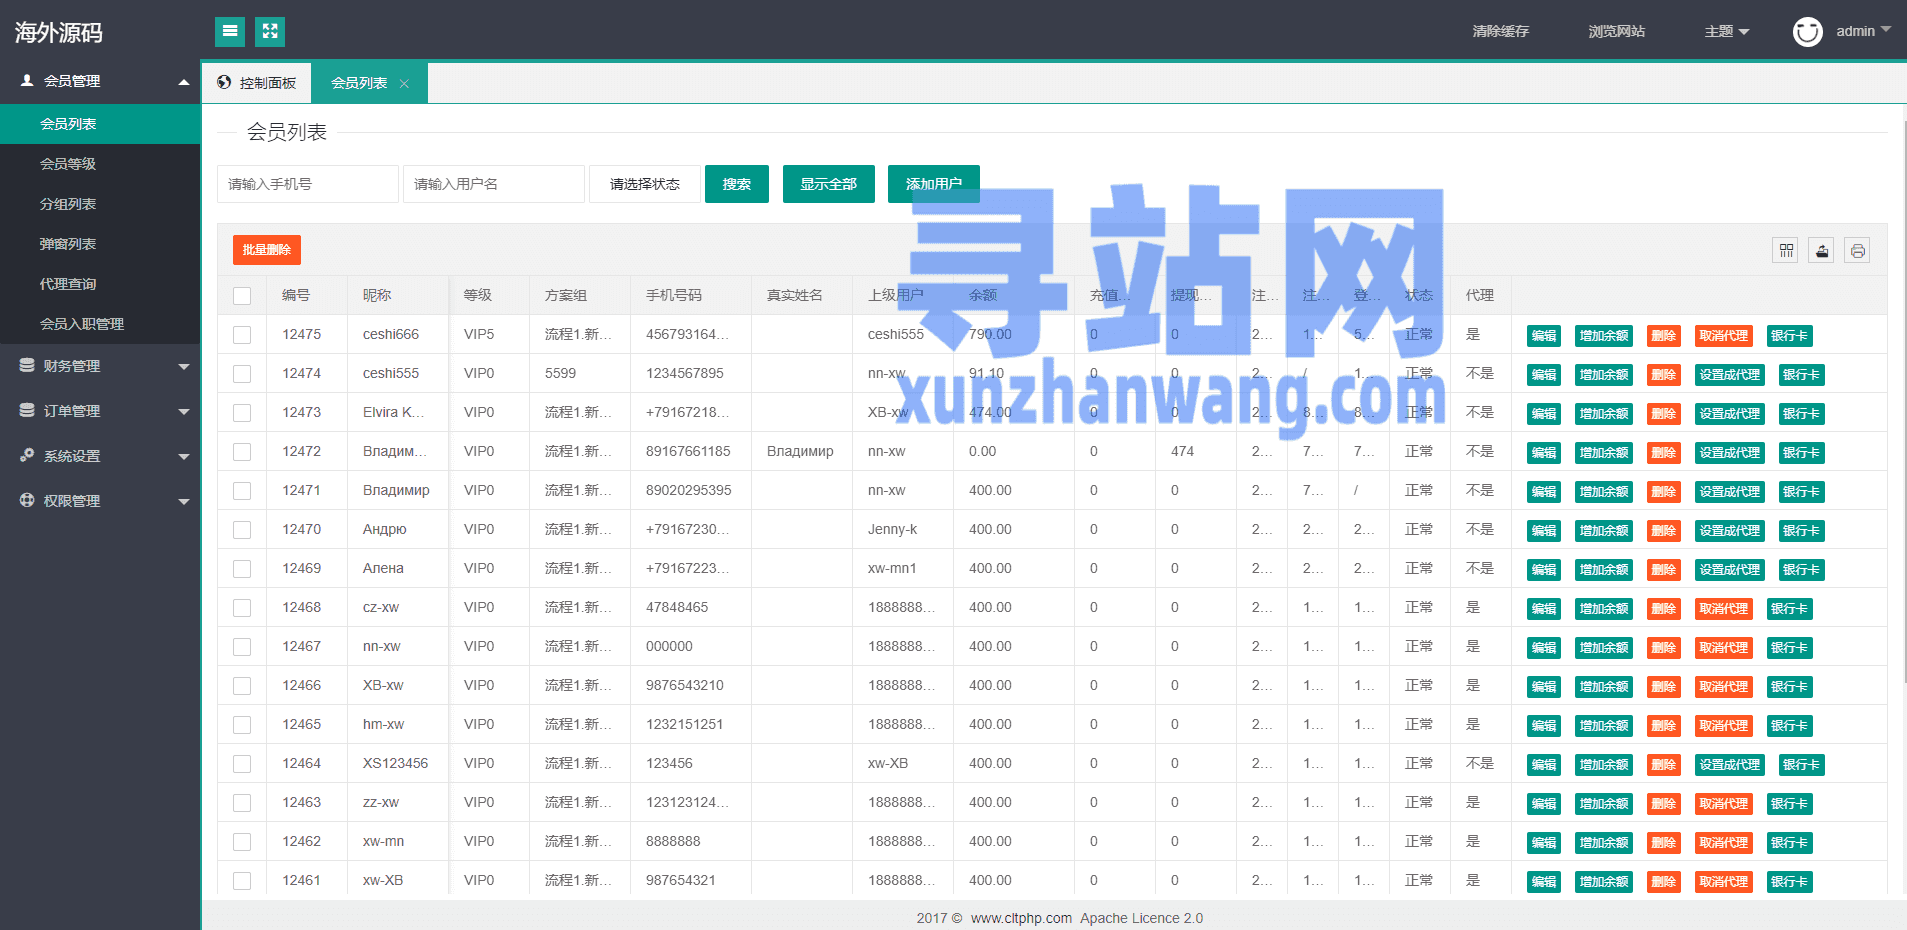Click the table export icon

[x=1822, y=251]
